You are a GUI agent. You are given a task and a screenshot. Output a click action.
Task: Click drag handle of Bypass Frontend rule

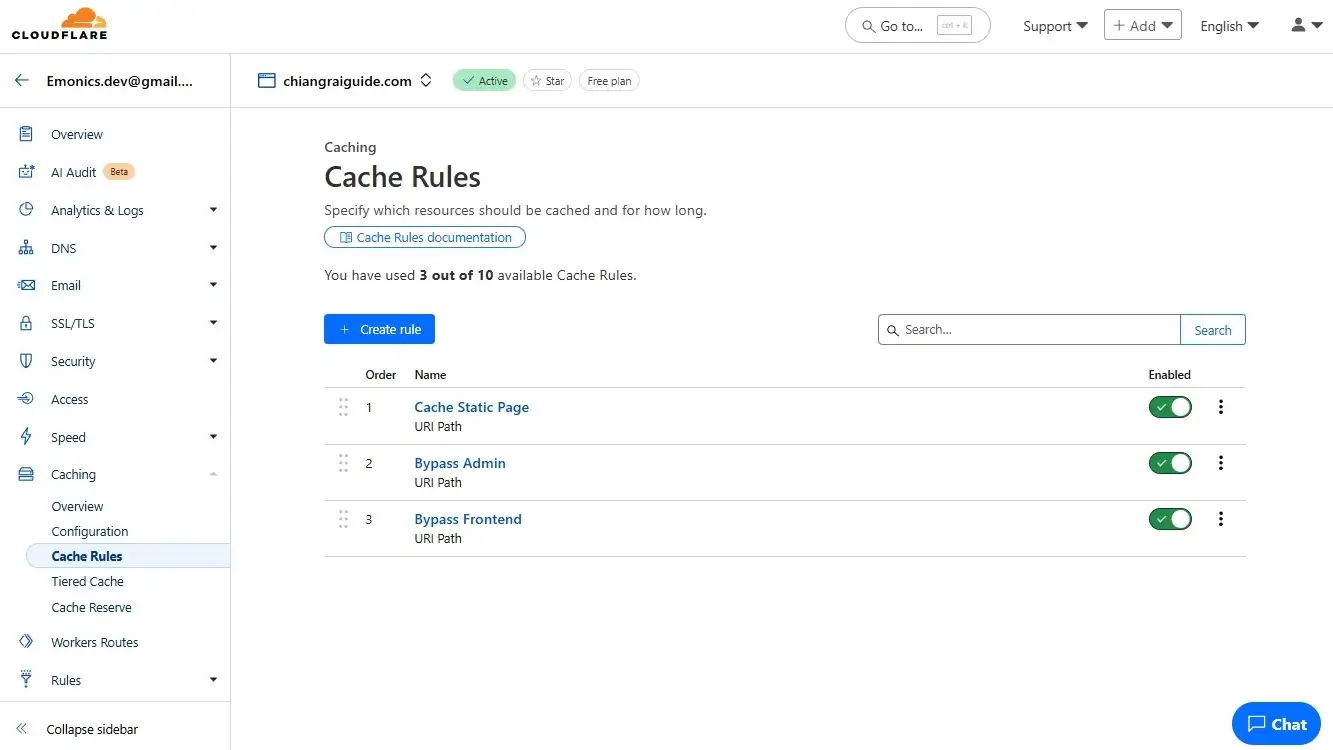[x=343, y=519]
